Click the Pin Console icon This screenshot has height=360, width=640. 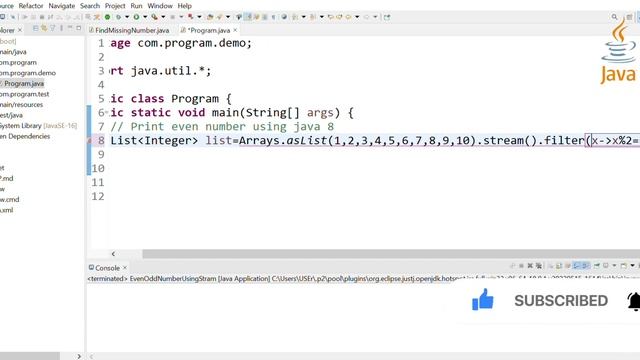tap(597, 266)
